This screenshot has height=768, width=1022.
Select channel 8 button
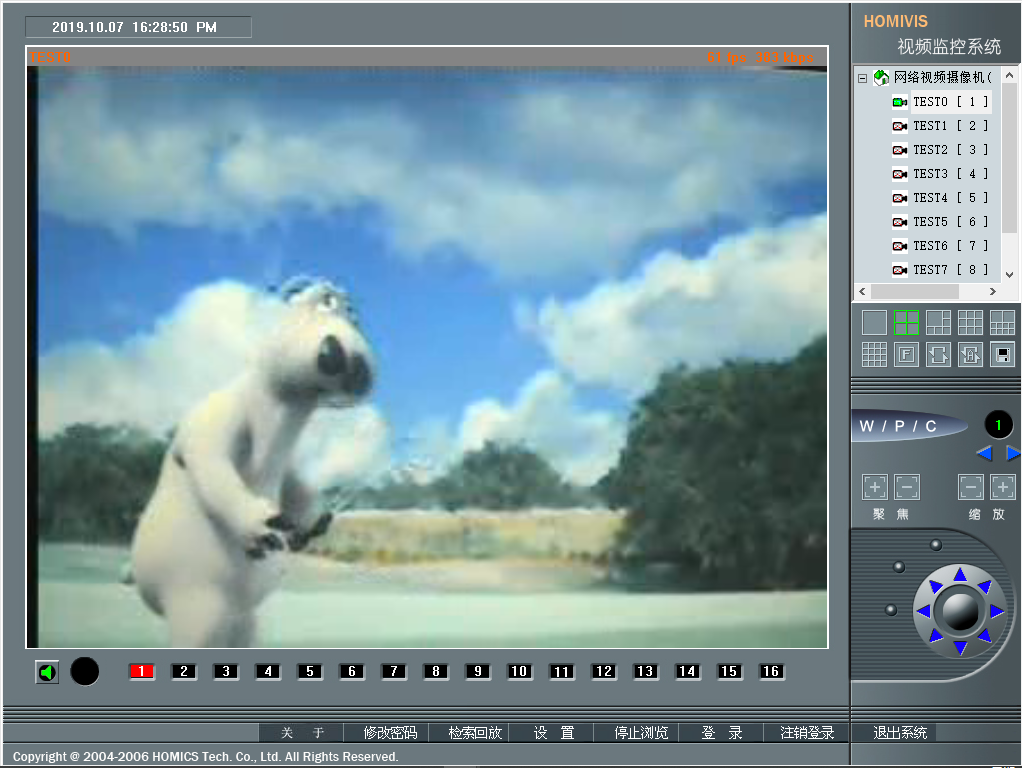435,672
